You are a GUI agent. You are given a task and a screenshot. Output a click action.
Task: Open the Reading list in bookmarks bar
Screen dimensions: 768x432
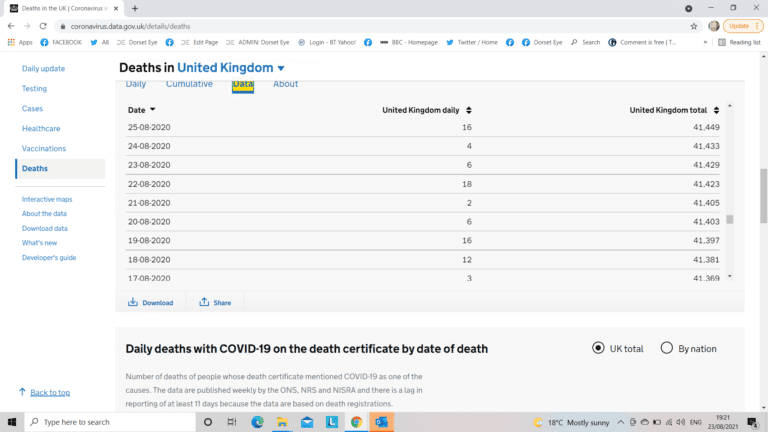[x=739, y=42]
